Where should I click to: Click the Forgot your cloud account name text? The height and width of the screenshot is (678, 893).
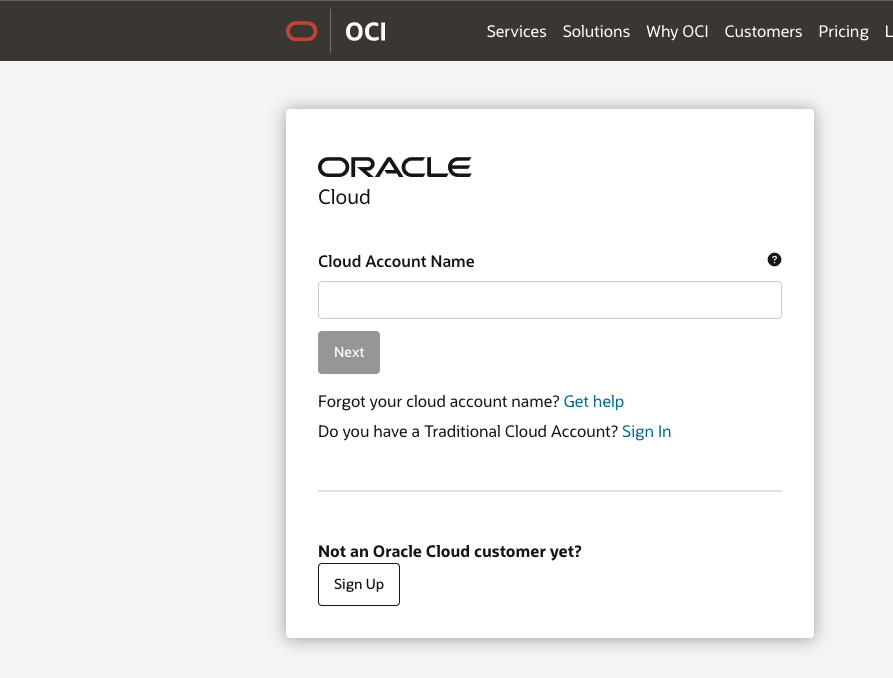pos(436,401)
